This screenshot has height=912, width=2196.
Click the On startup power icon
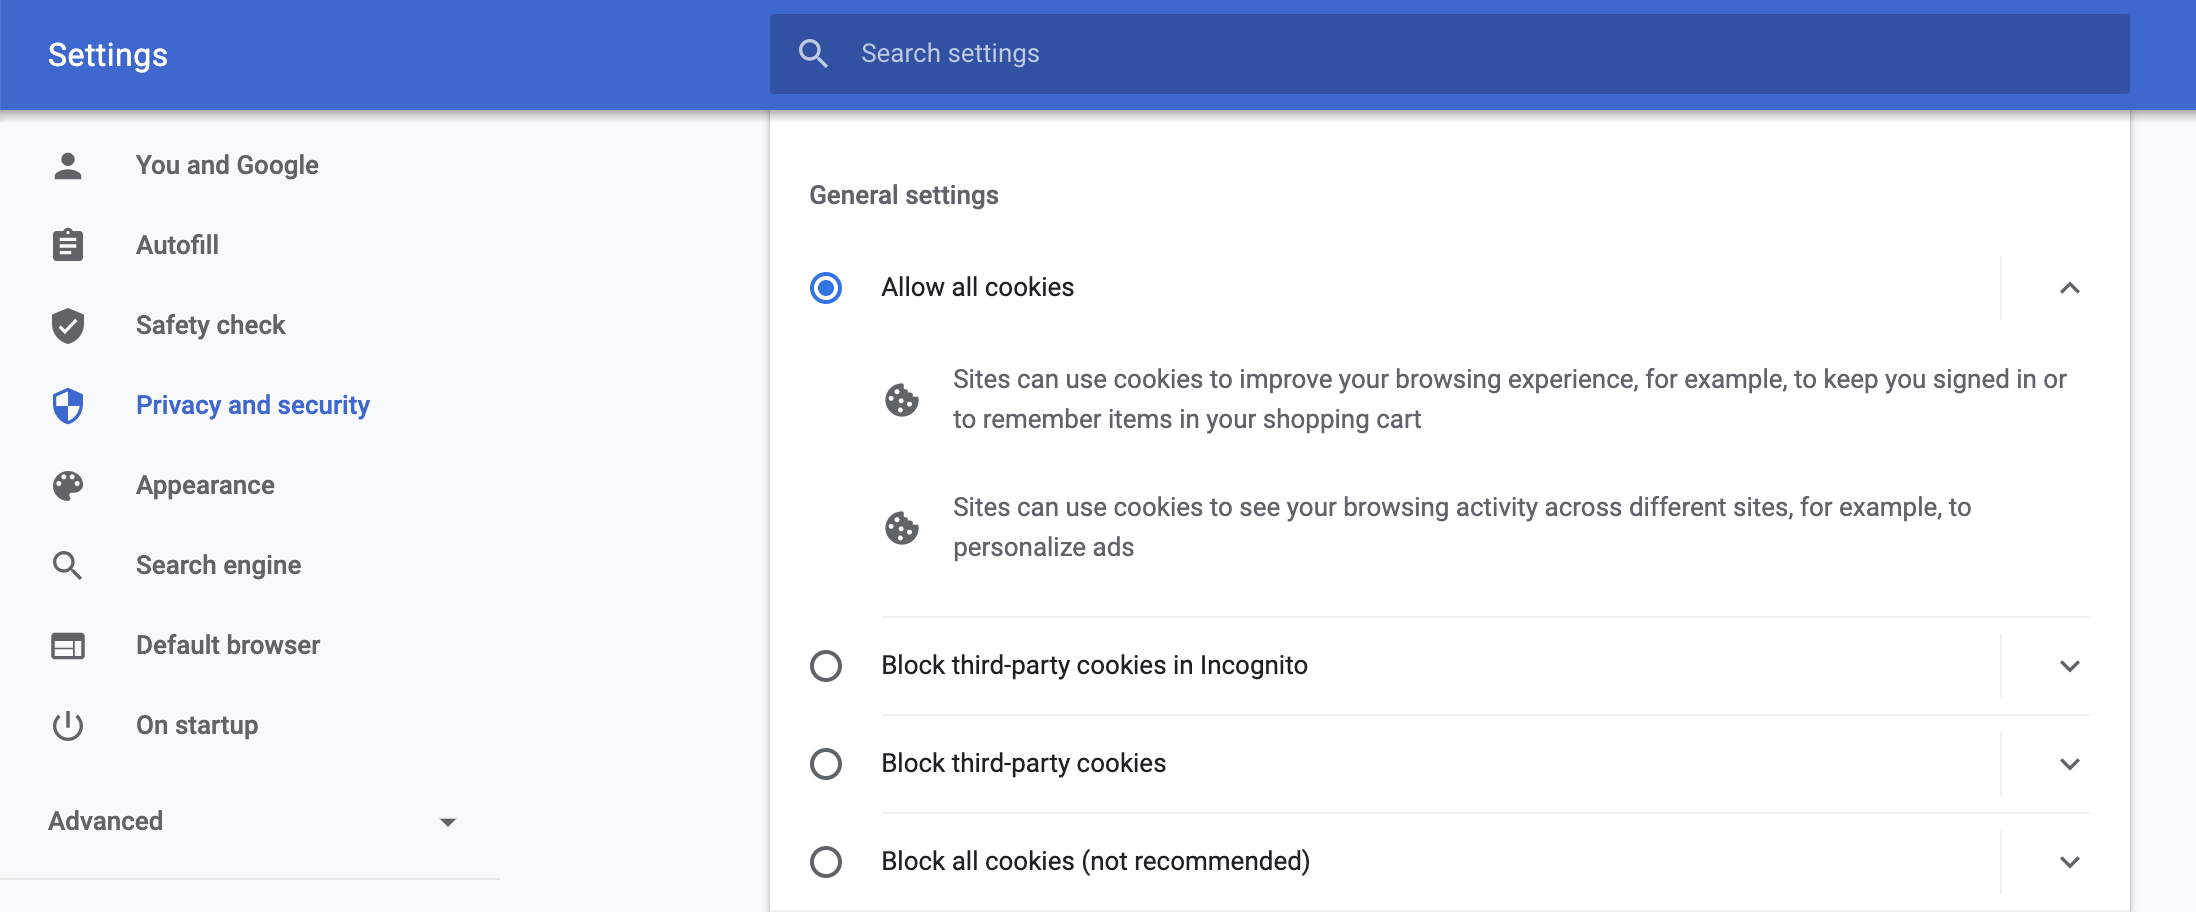68,725
